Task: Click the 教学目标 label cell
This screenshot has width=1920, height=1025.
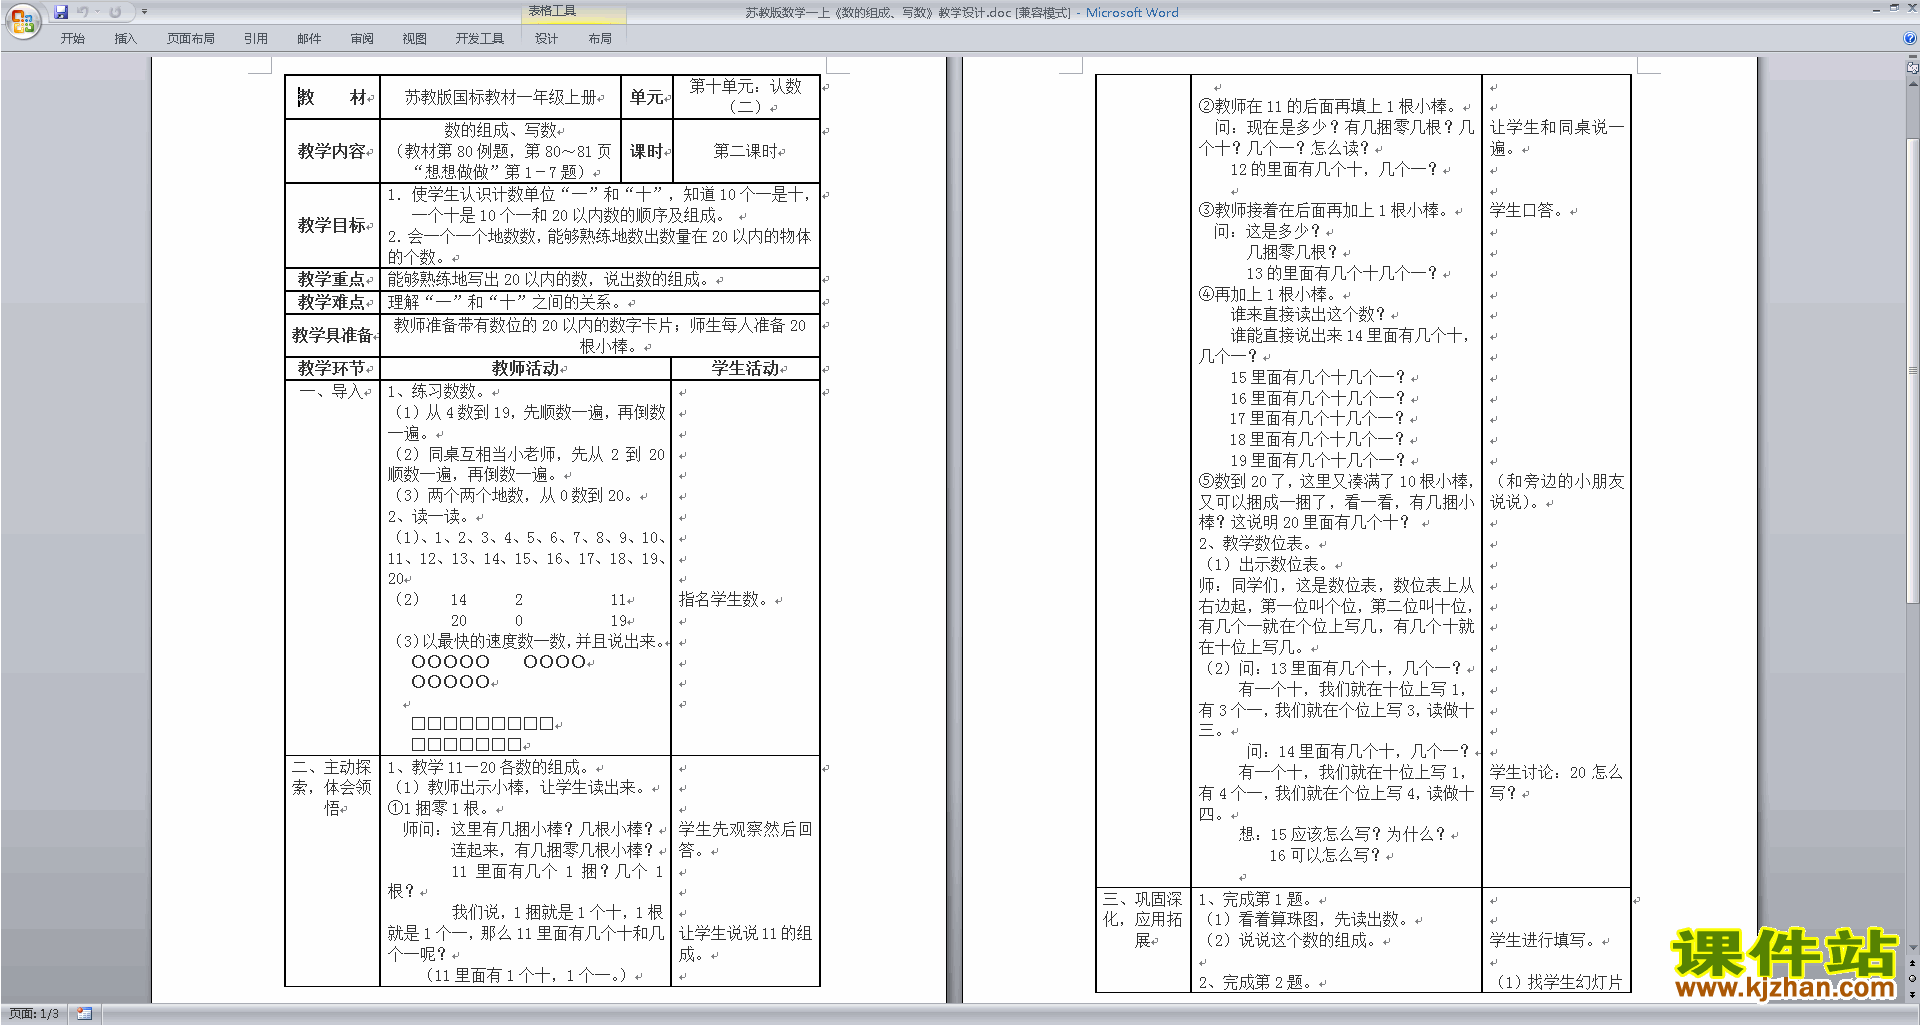Action: click(x=332, y=225)
